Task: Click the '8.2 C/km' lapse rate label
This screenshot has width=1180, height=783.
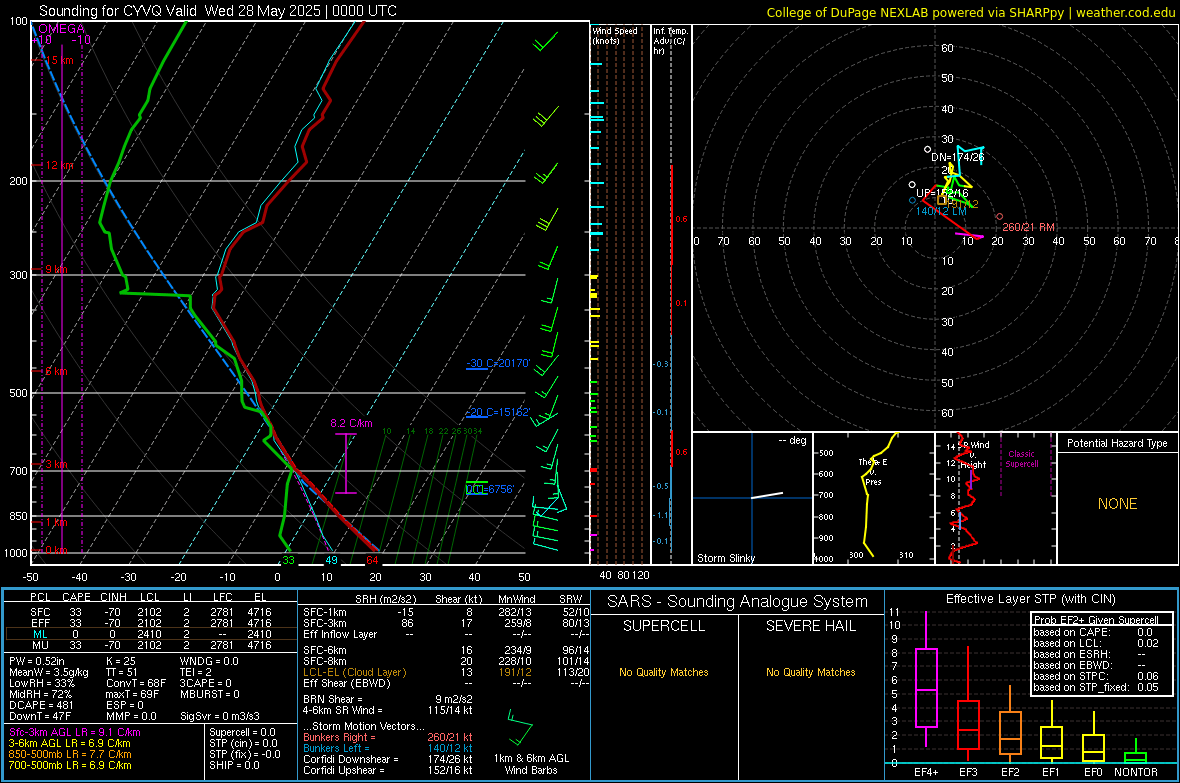Action: [351, 423]
